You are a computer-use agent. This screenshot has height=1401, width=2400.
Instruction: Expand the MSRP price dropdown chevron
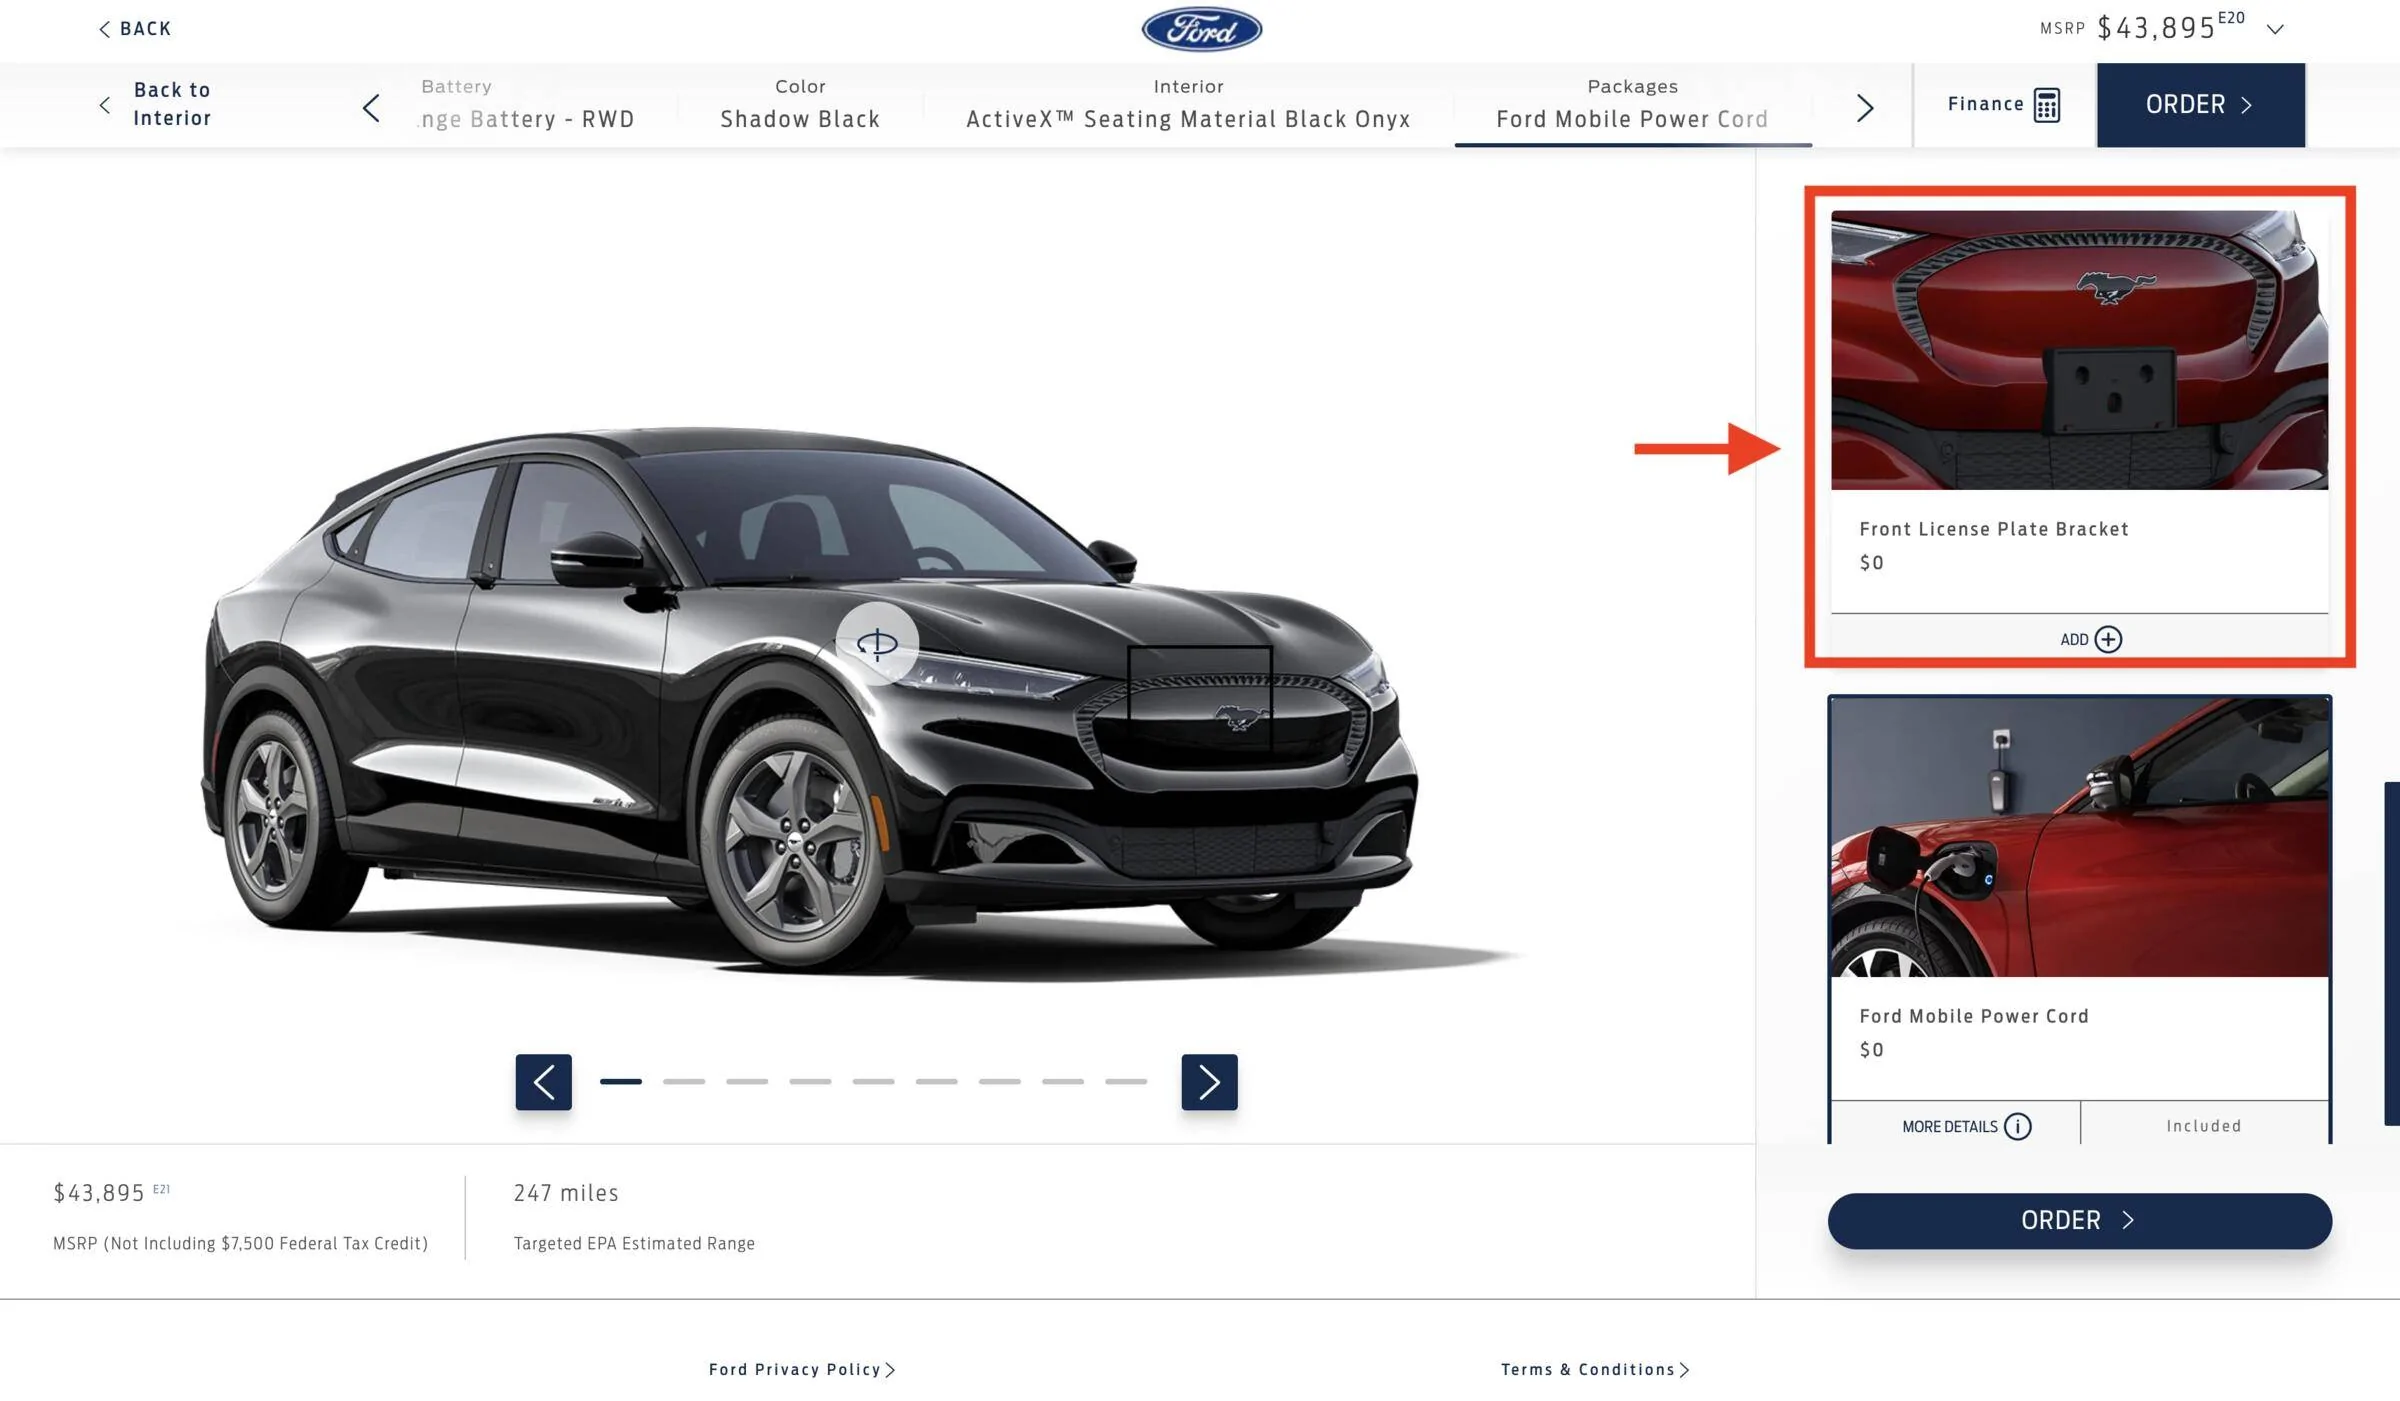pos(2275,29)
